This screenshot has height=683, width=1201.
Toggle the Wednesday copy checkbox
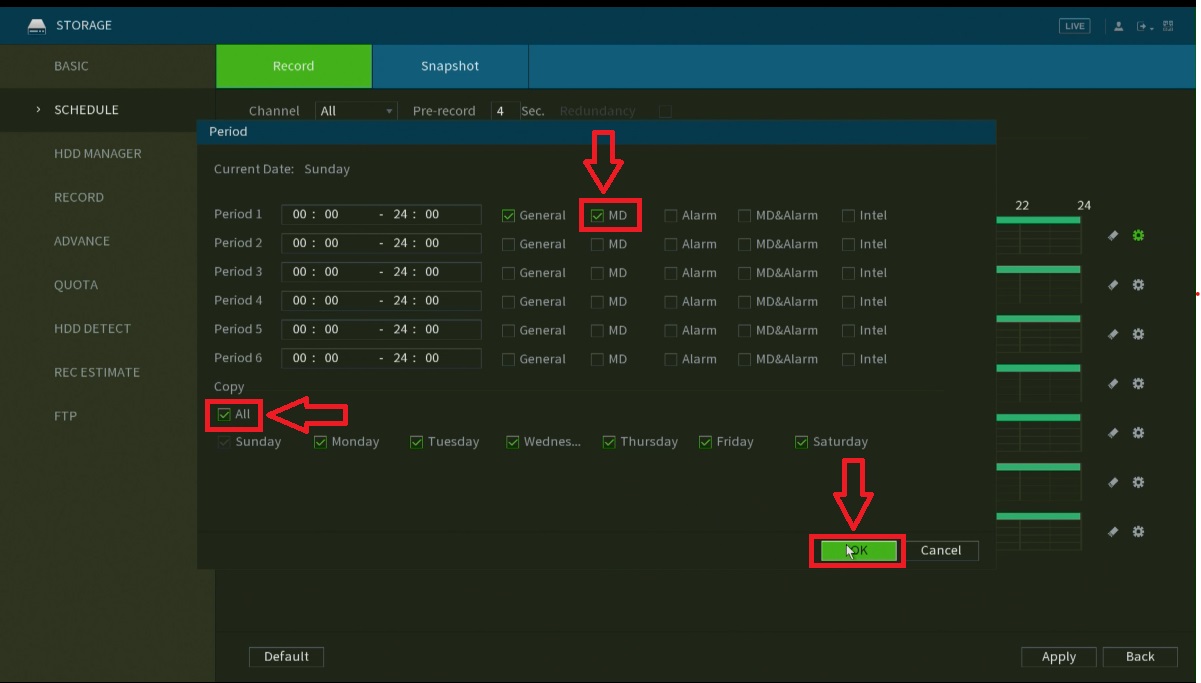(x=513, y=442)
